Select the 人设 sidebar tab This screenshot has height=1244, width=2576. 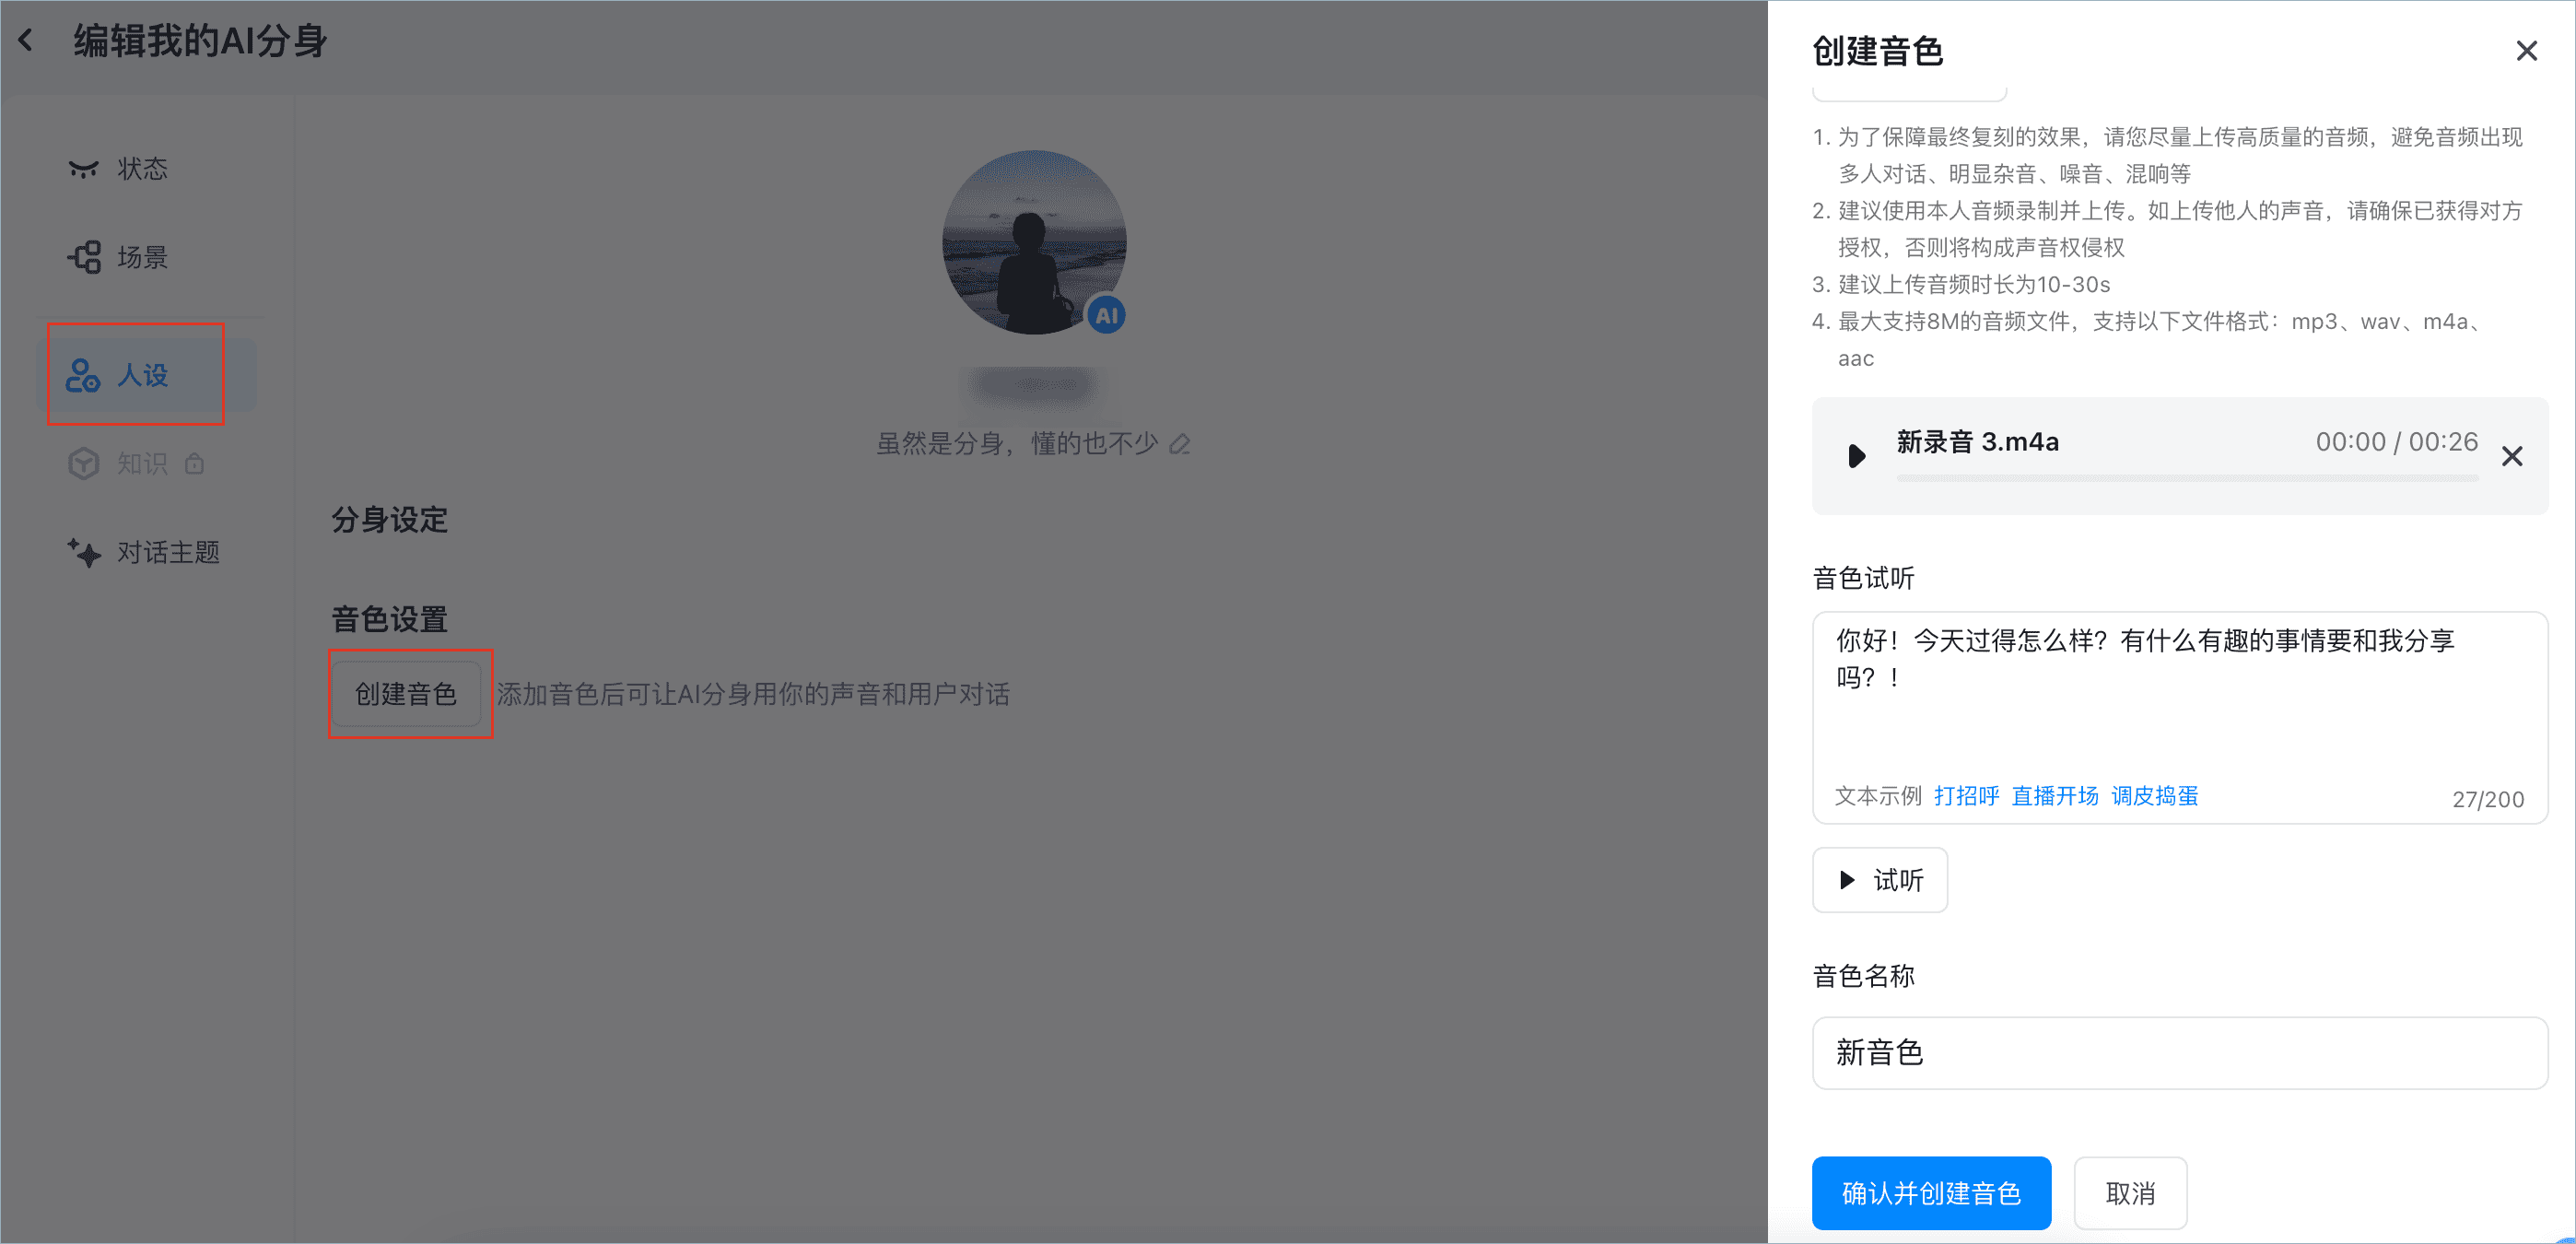146,375
